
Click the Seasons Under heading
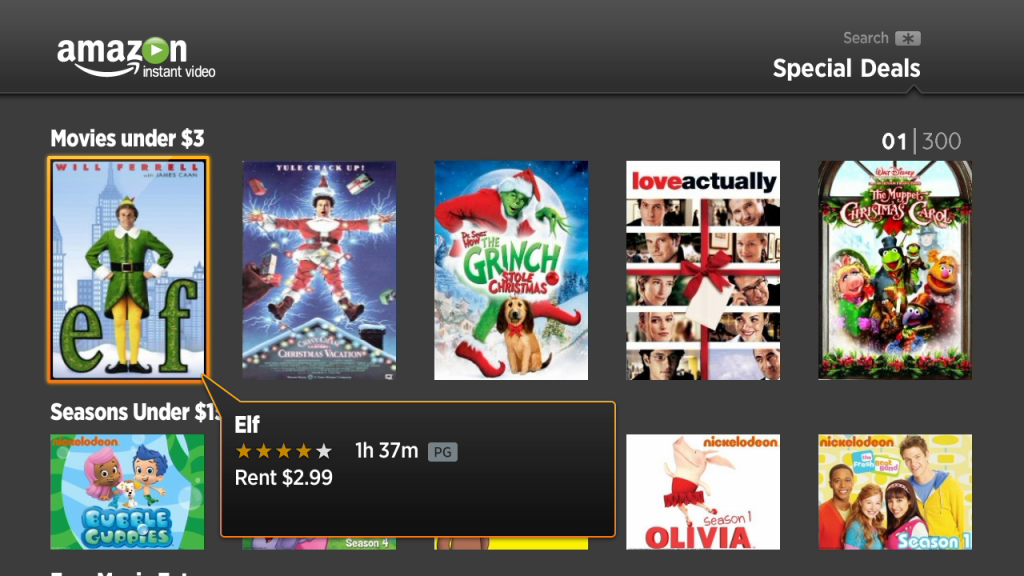pyautogui.click(x=135, y=412)
